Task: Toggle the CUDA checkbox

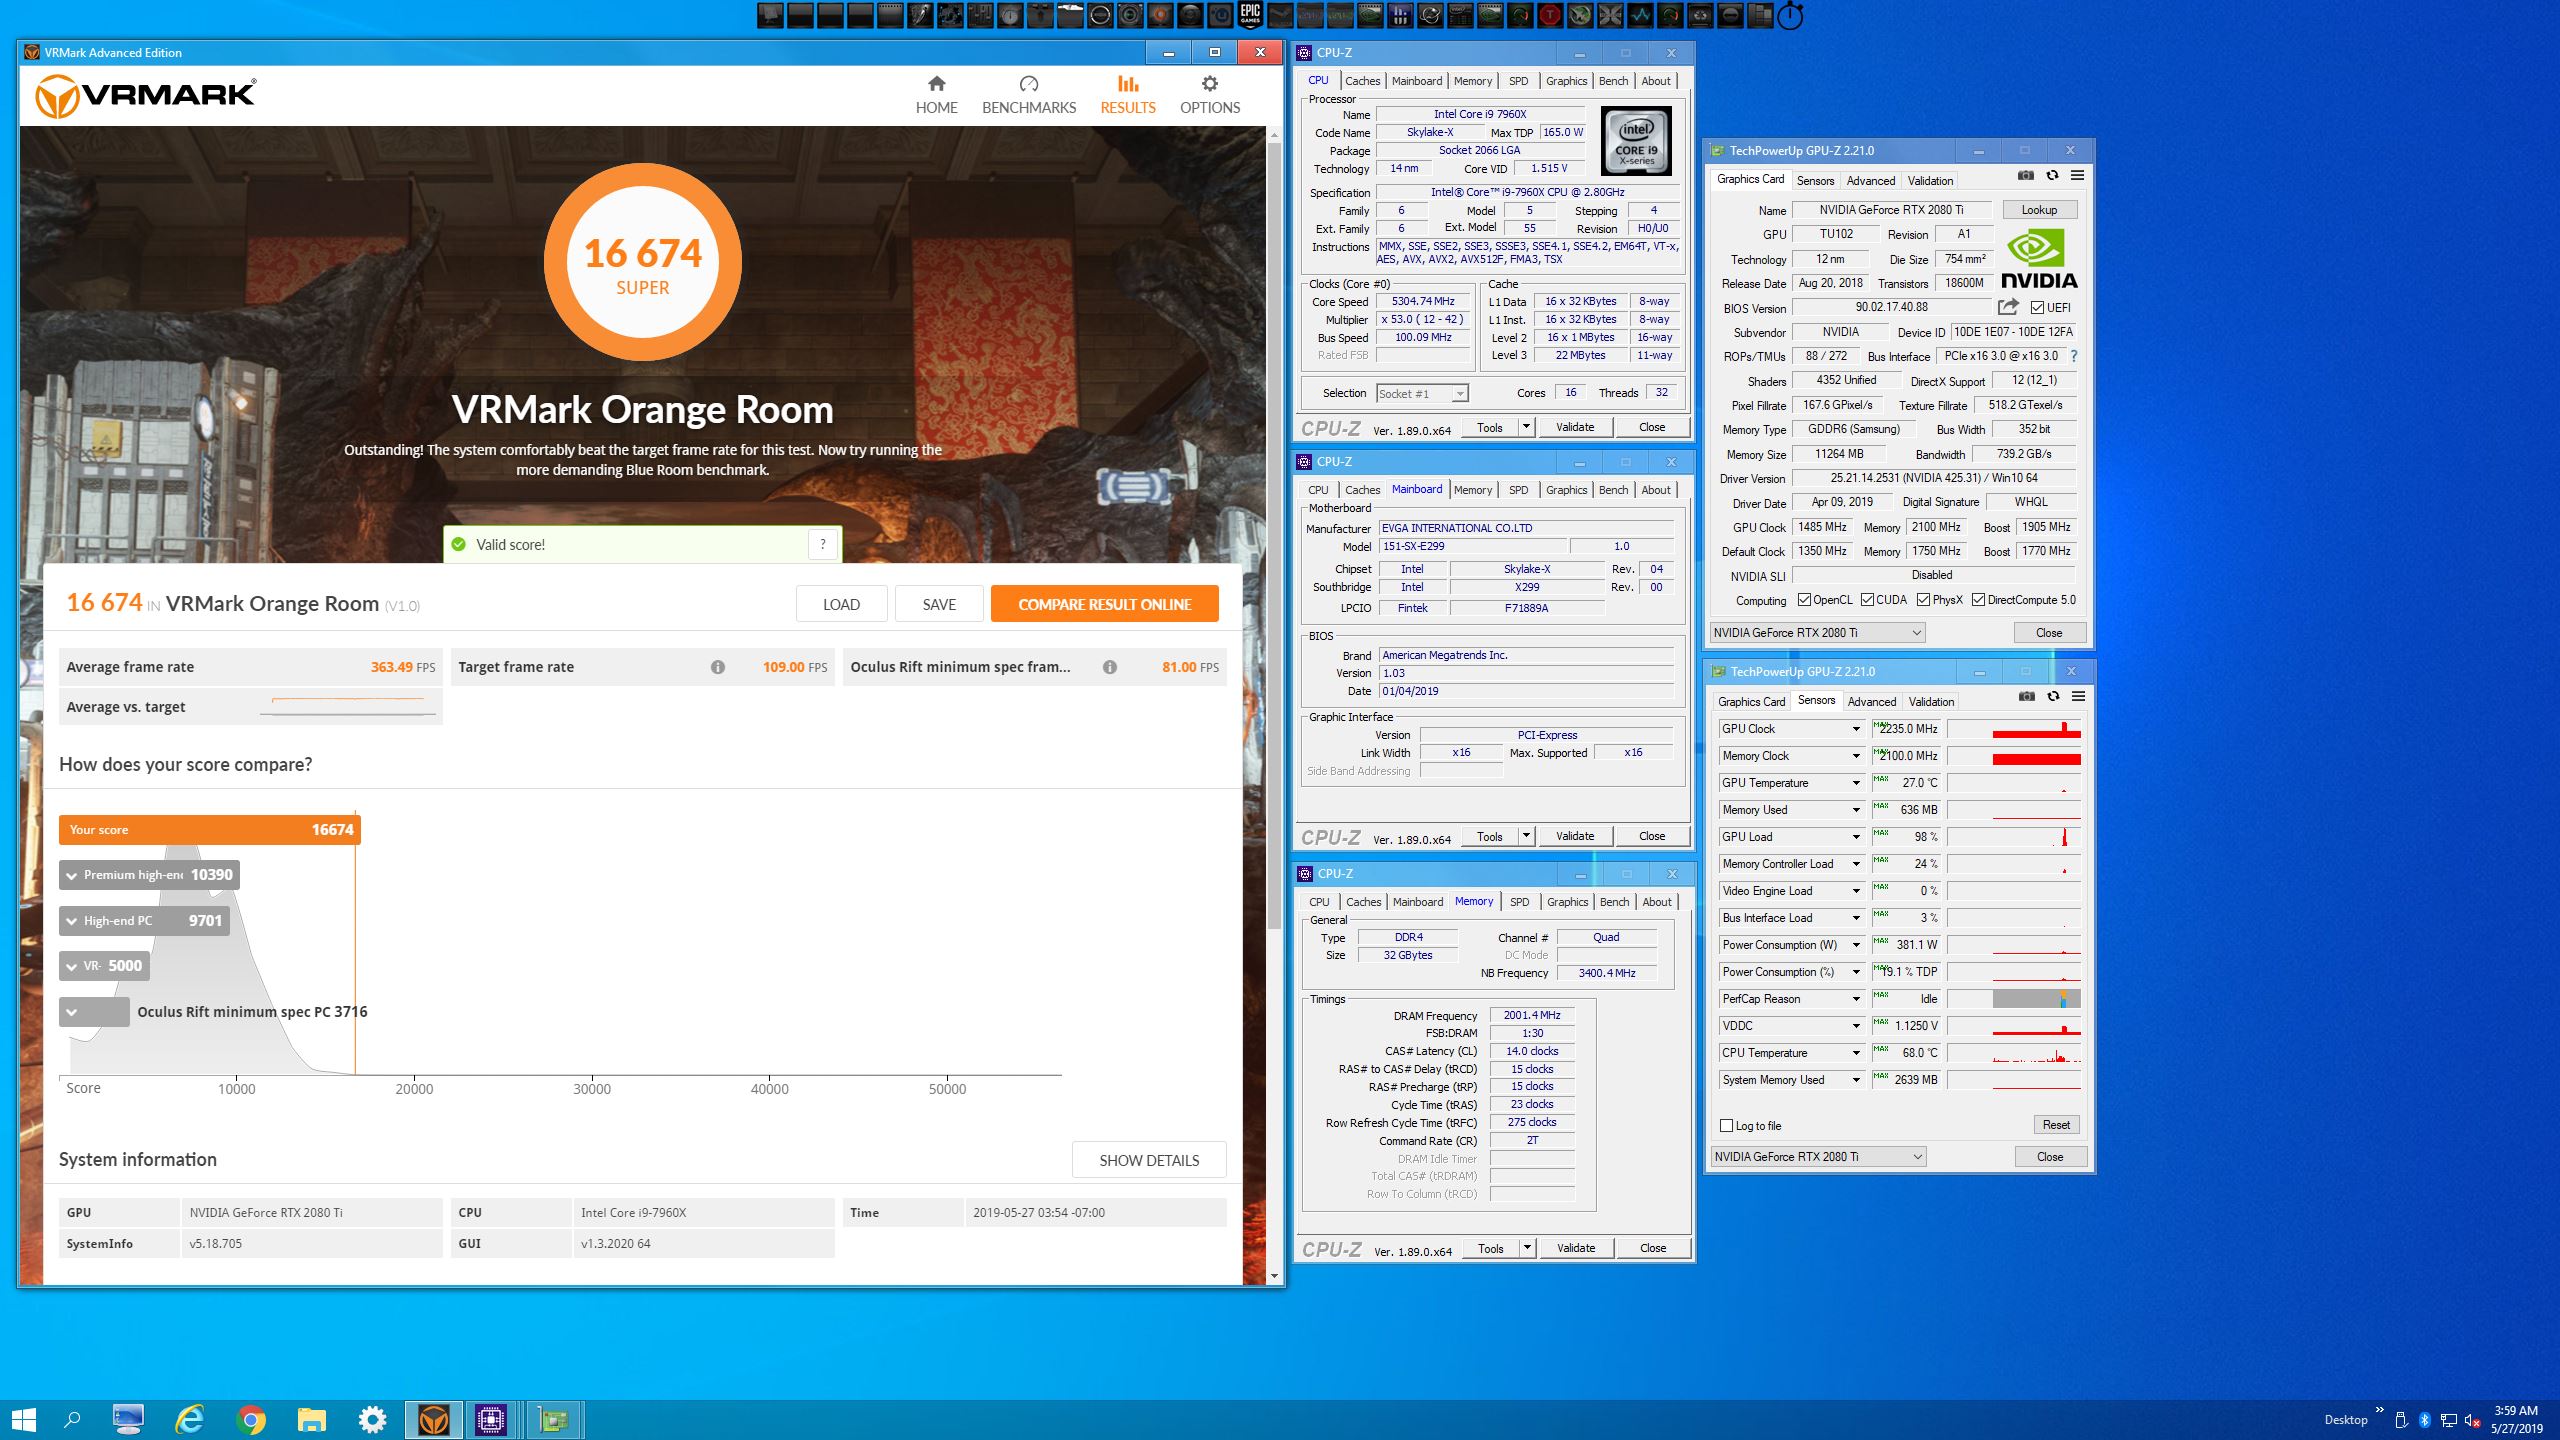Action: [1867, 600]
